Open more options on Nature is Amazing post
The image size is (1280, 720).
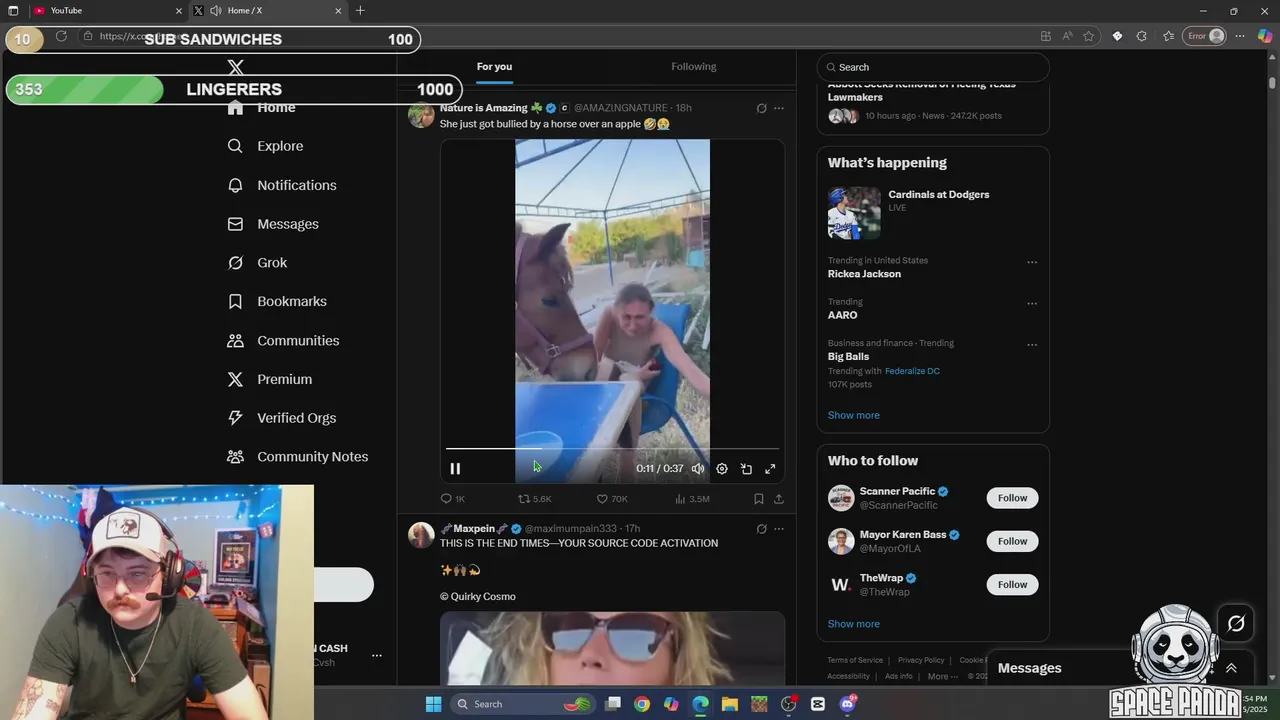[x=779, y=108]
